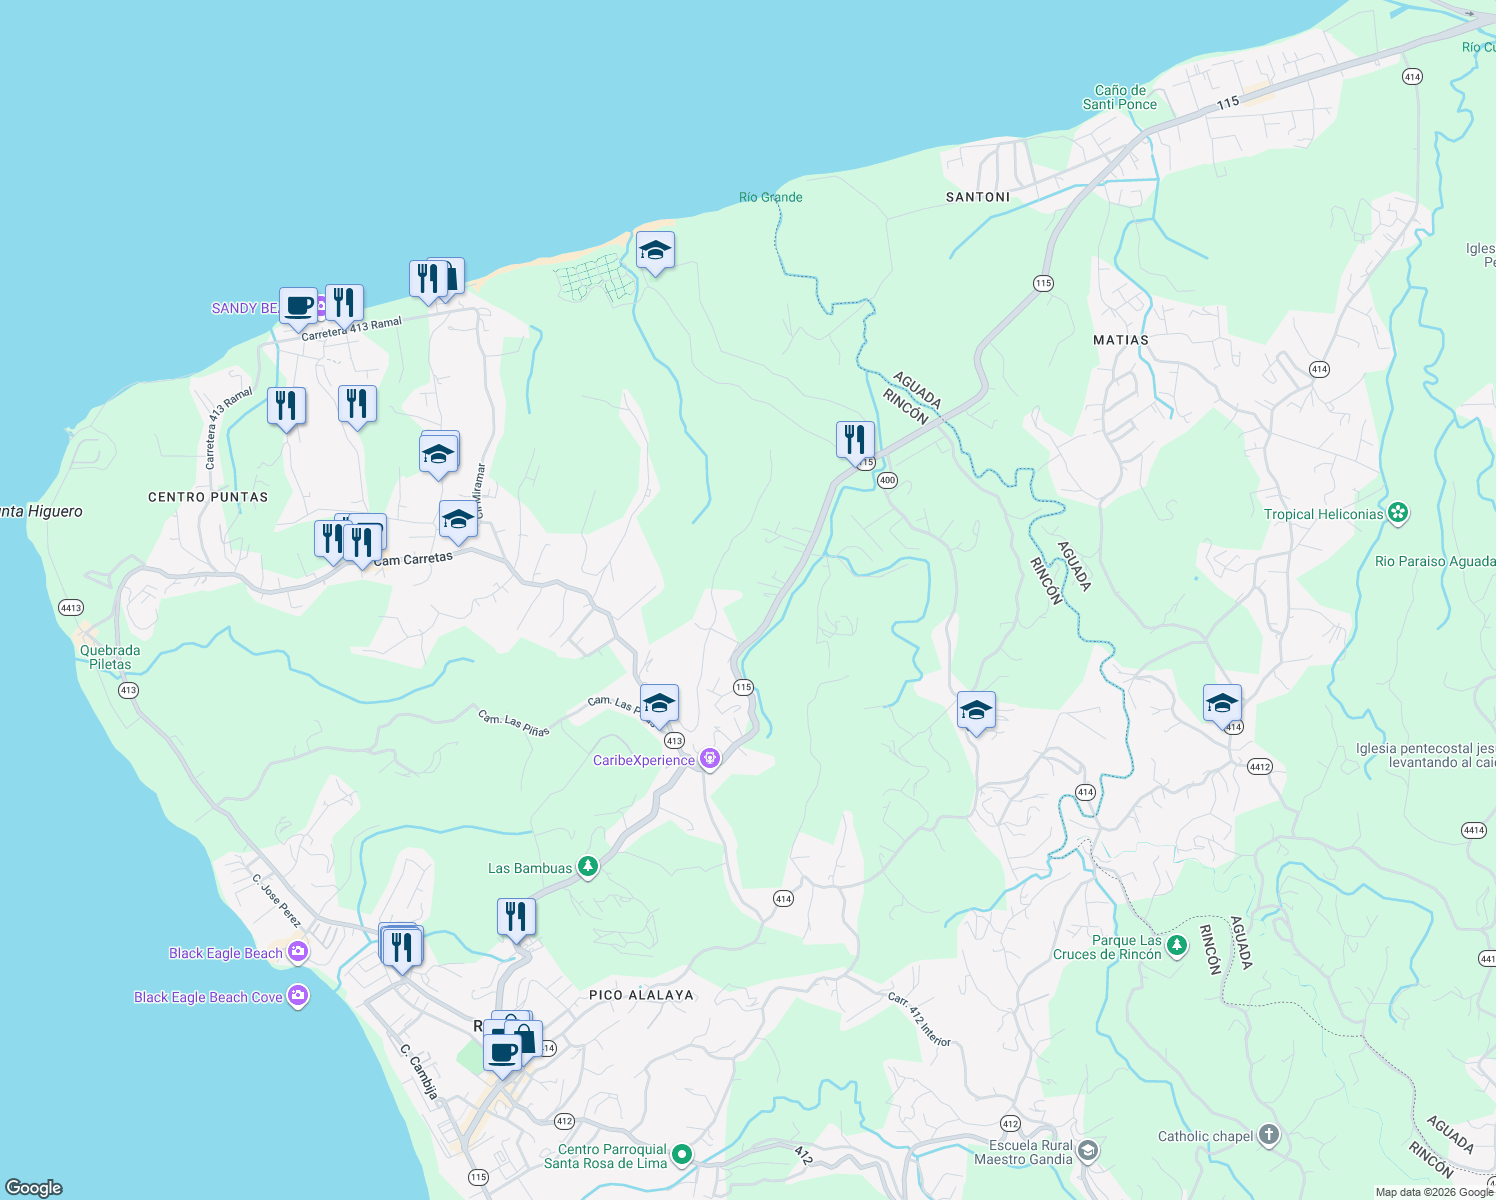Click the Black Eagle Beach pink marker
This screenshot has width=1496, height=1200.
[297, 952]
